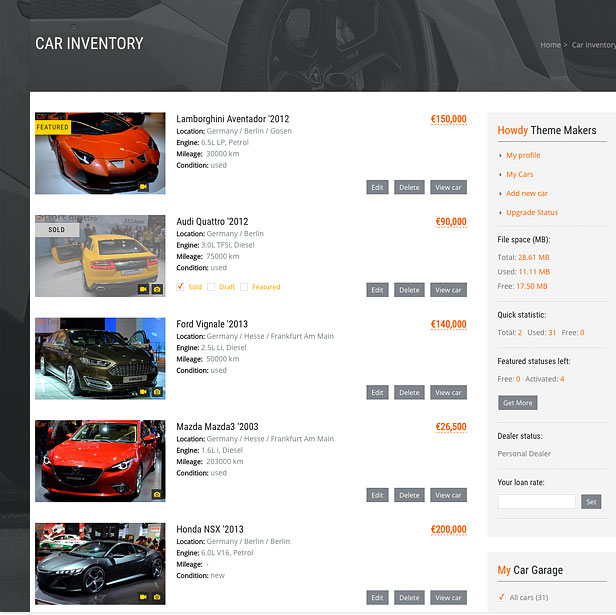
Task: Enable the Featured checkbox for Audi Quattro
Action: [x=244, y=287]
